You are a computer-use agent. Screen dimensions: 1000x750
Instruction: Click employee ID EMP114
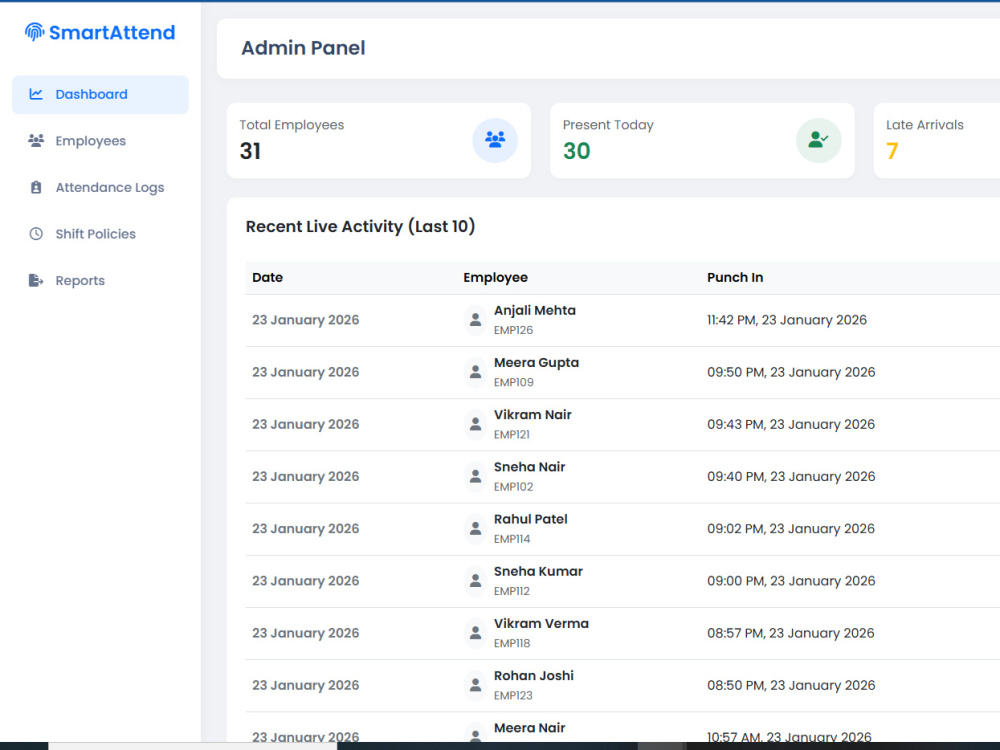click(x=511, y=540)
